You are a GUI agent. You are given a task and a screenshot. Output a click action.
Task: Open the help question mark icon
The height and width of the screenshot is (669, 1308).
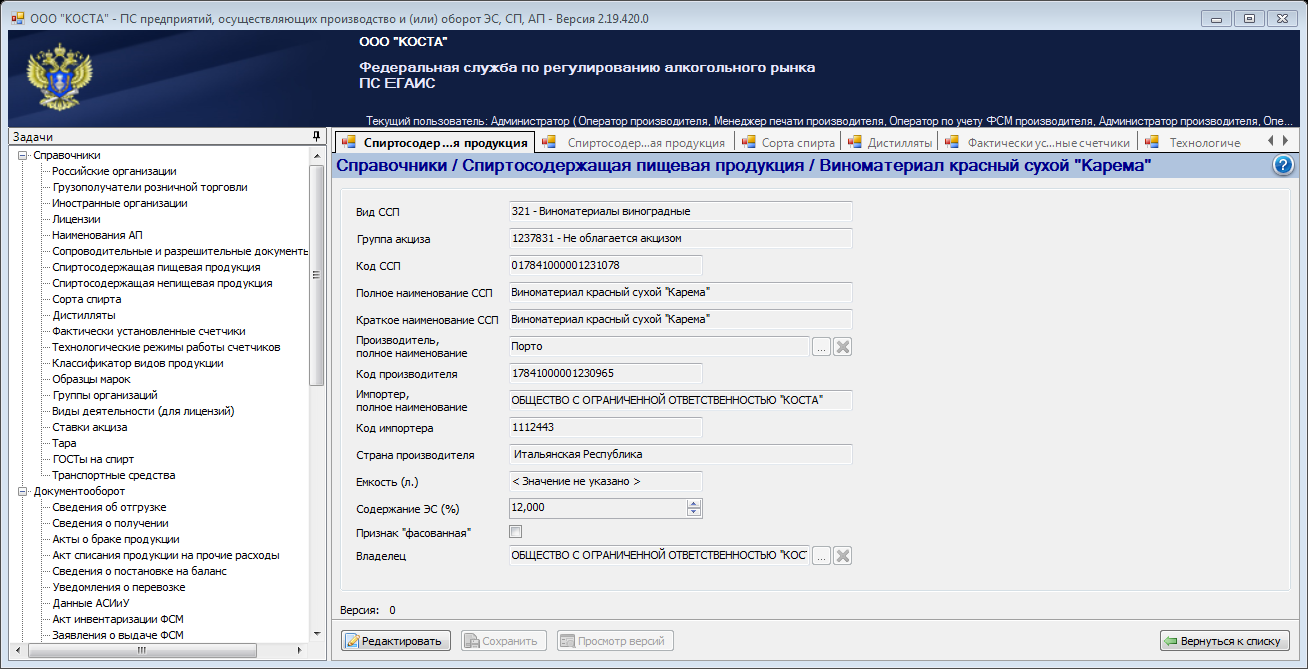1283,166
